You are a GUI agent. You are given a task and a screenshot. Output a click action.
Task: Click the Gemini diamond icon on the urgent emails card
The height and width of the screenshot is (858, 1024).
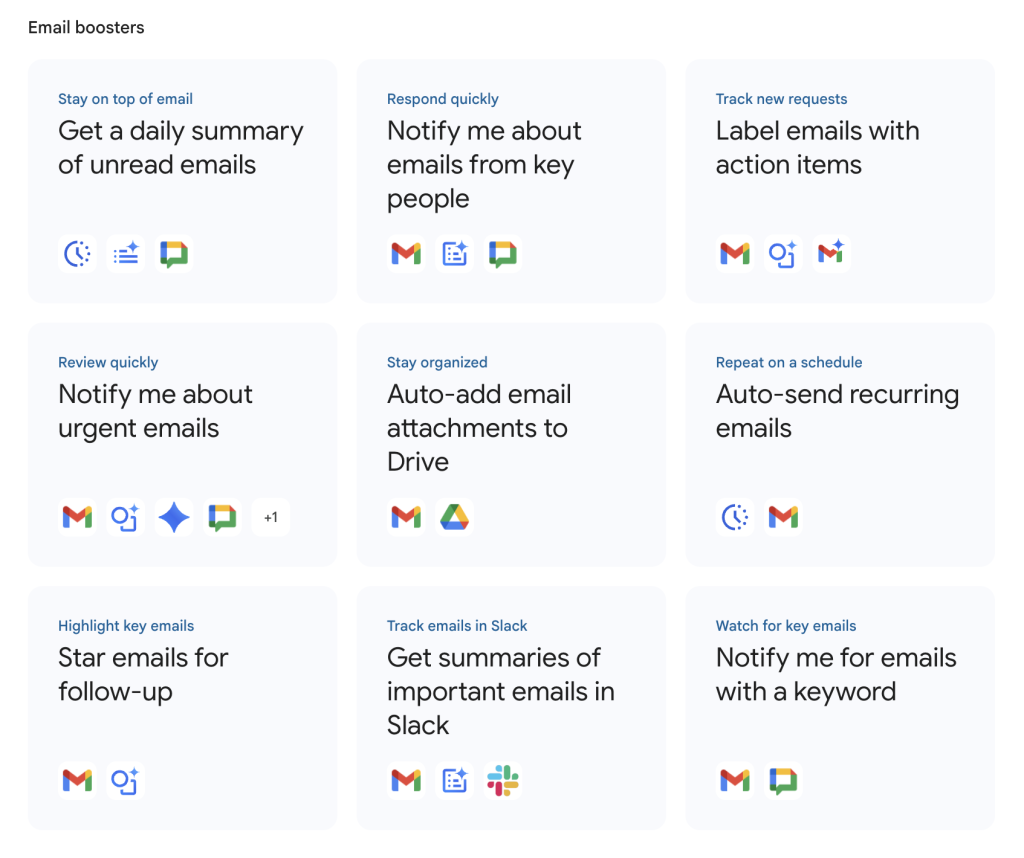click(173, 517)
